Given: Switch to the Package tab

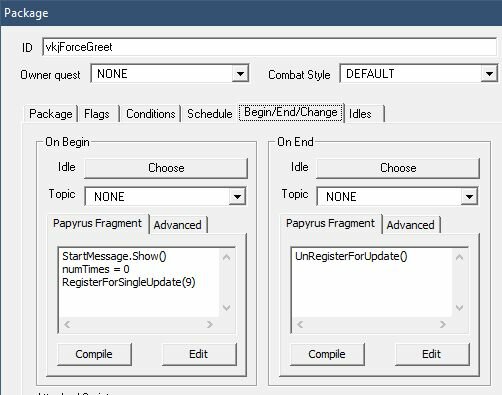Looking at the screenshot, I should tap(51, 114).
